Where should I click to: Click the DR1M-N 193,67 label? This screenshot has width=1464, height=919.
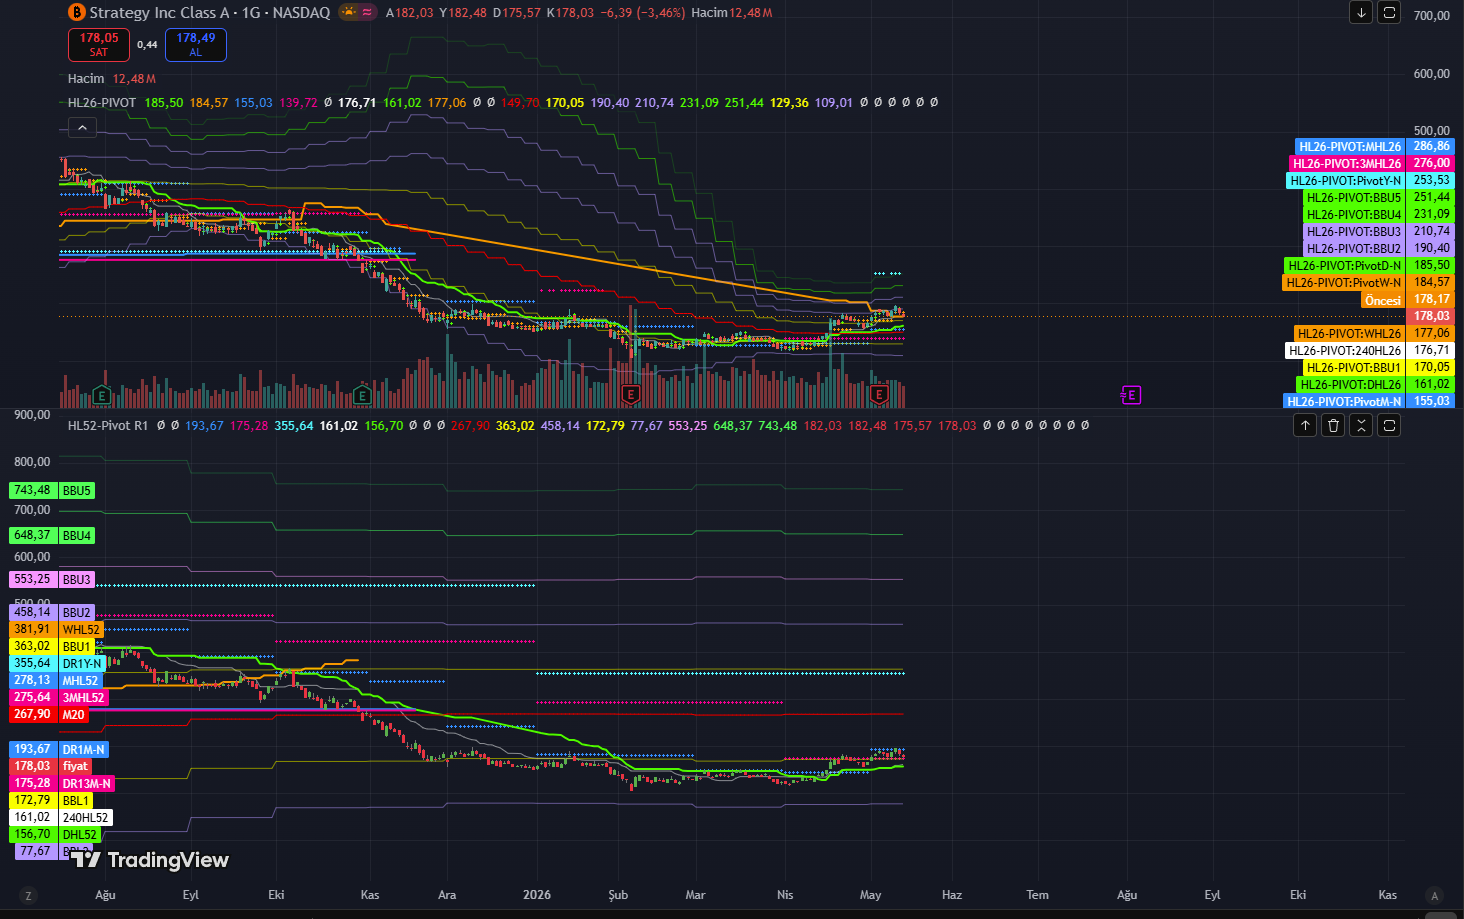pyautogui.click(x=59, y=750)
